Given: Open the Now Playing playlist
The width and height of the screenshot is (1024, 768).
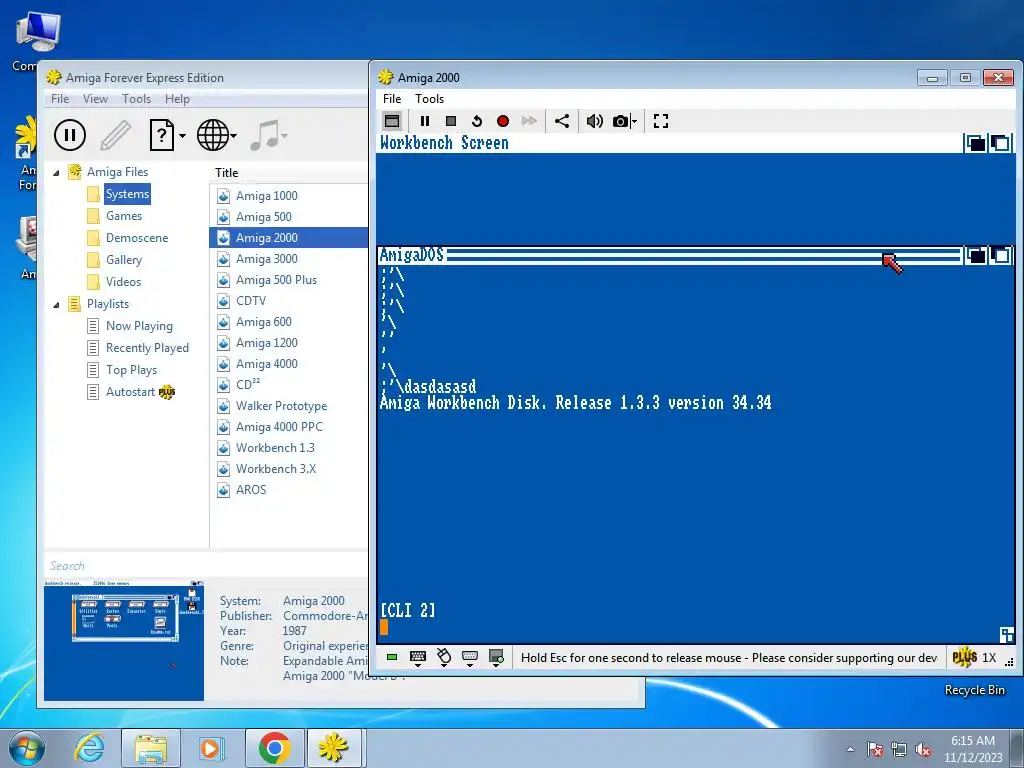Looking at the screenshot, I should pyautogui.click(x=139, y=326).
